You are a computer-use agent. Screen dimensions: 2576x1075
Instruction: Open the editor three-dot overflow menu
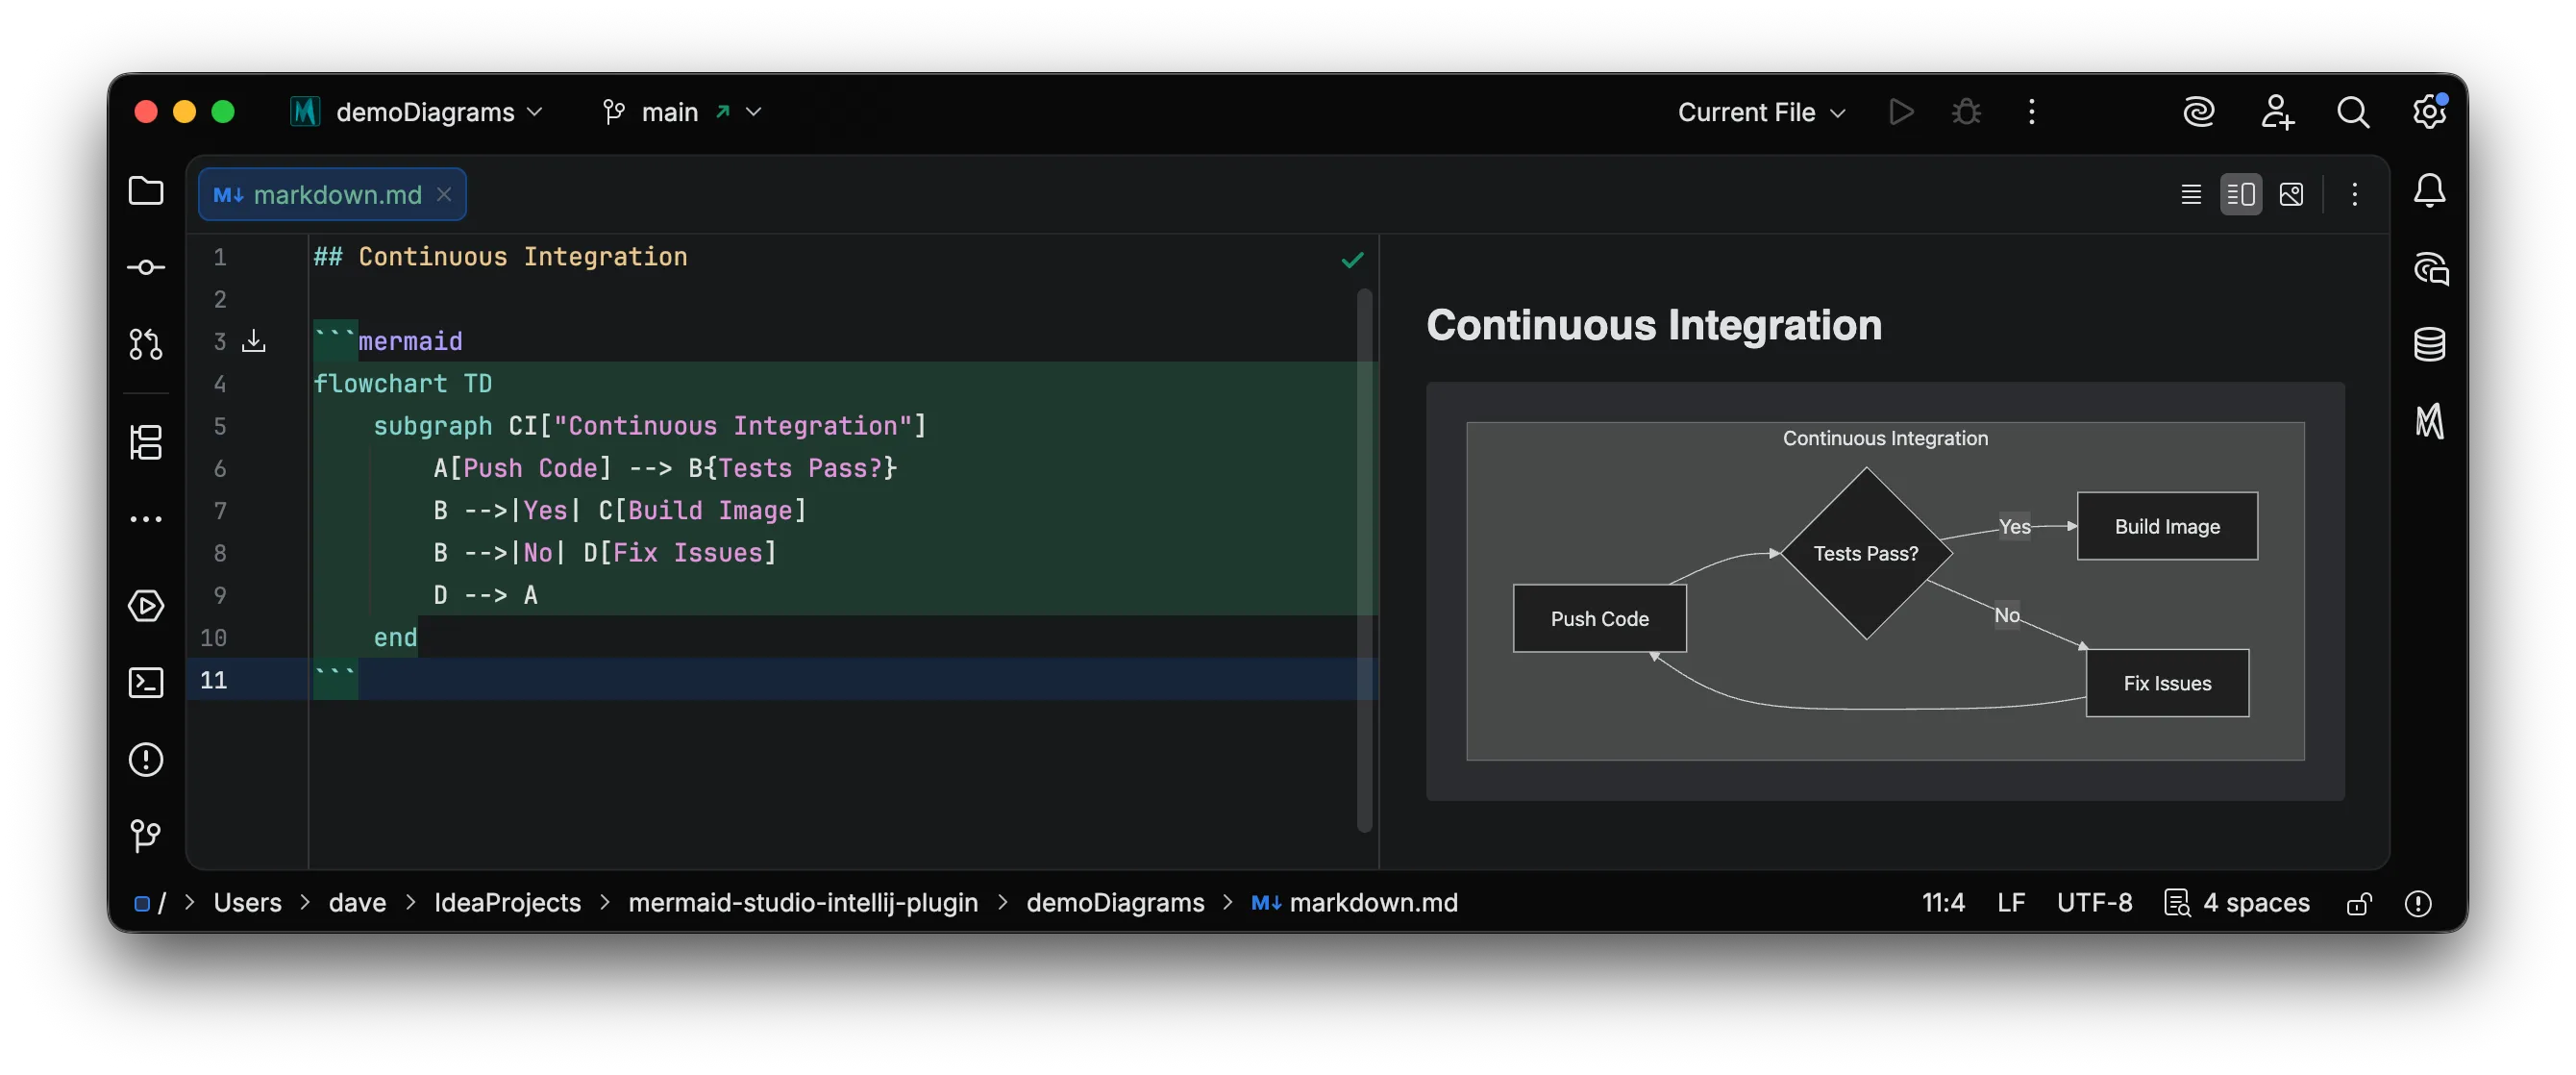[x=2355, y=194]
